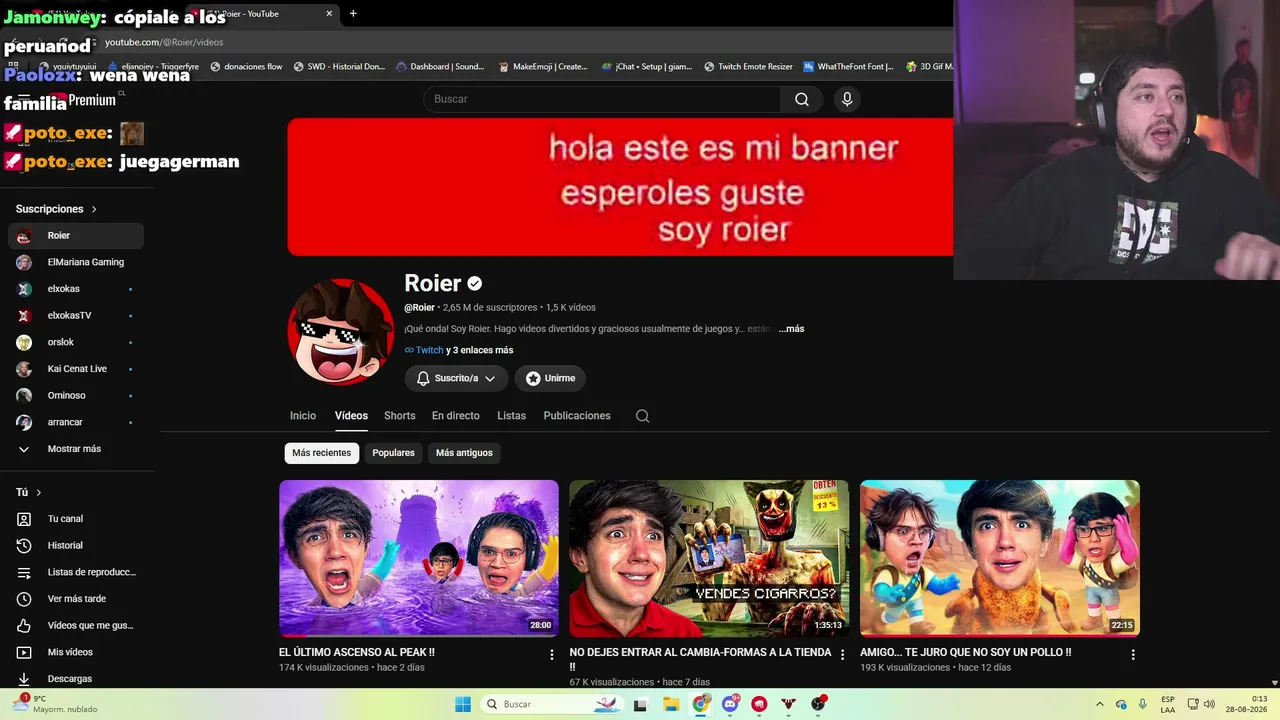Open Videos que me gustan in sidebar
The height and width of the screenshot is (720, 1280).
[x=76, y=625]
